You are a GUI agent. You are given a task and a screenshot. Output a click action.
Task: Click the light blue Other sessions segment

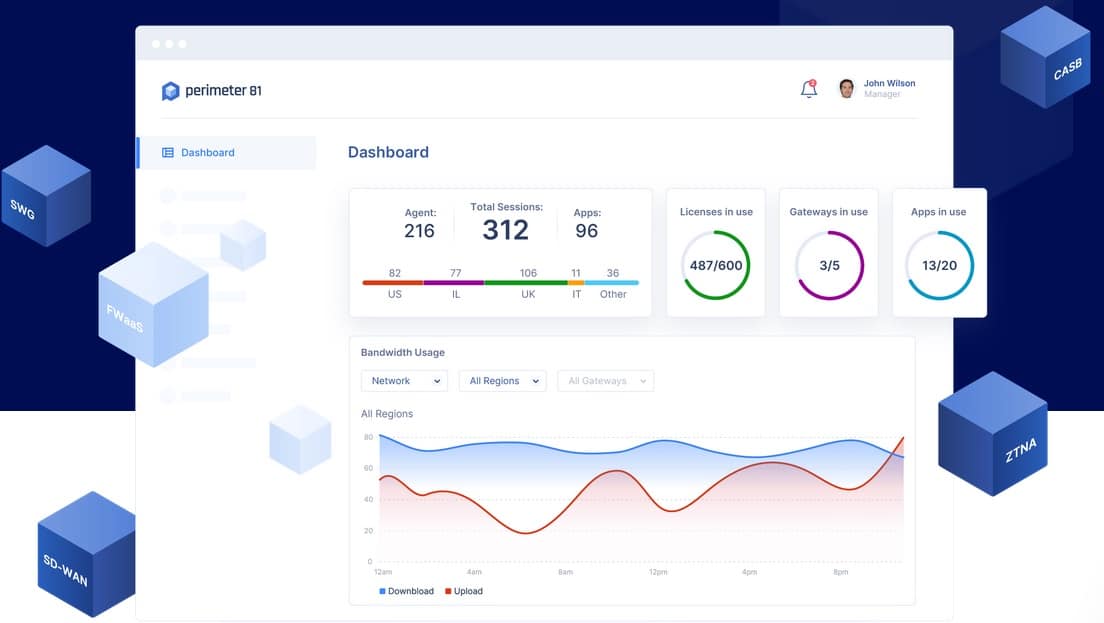612,282
